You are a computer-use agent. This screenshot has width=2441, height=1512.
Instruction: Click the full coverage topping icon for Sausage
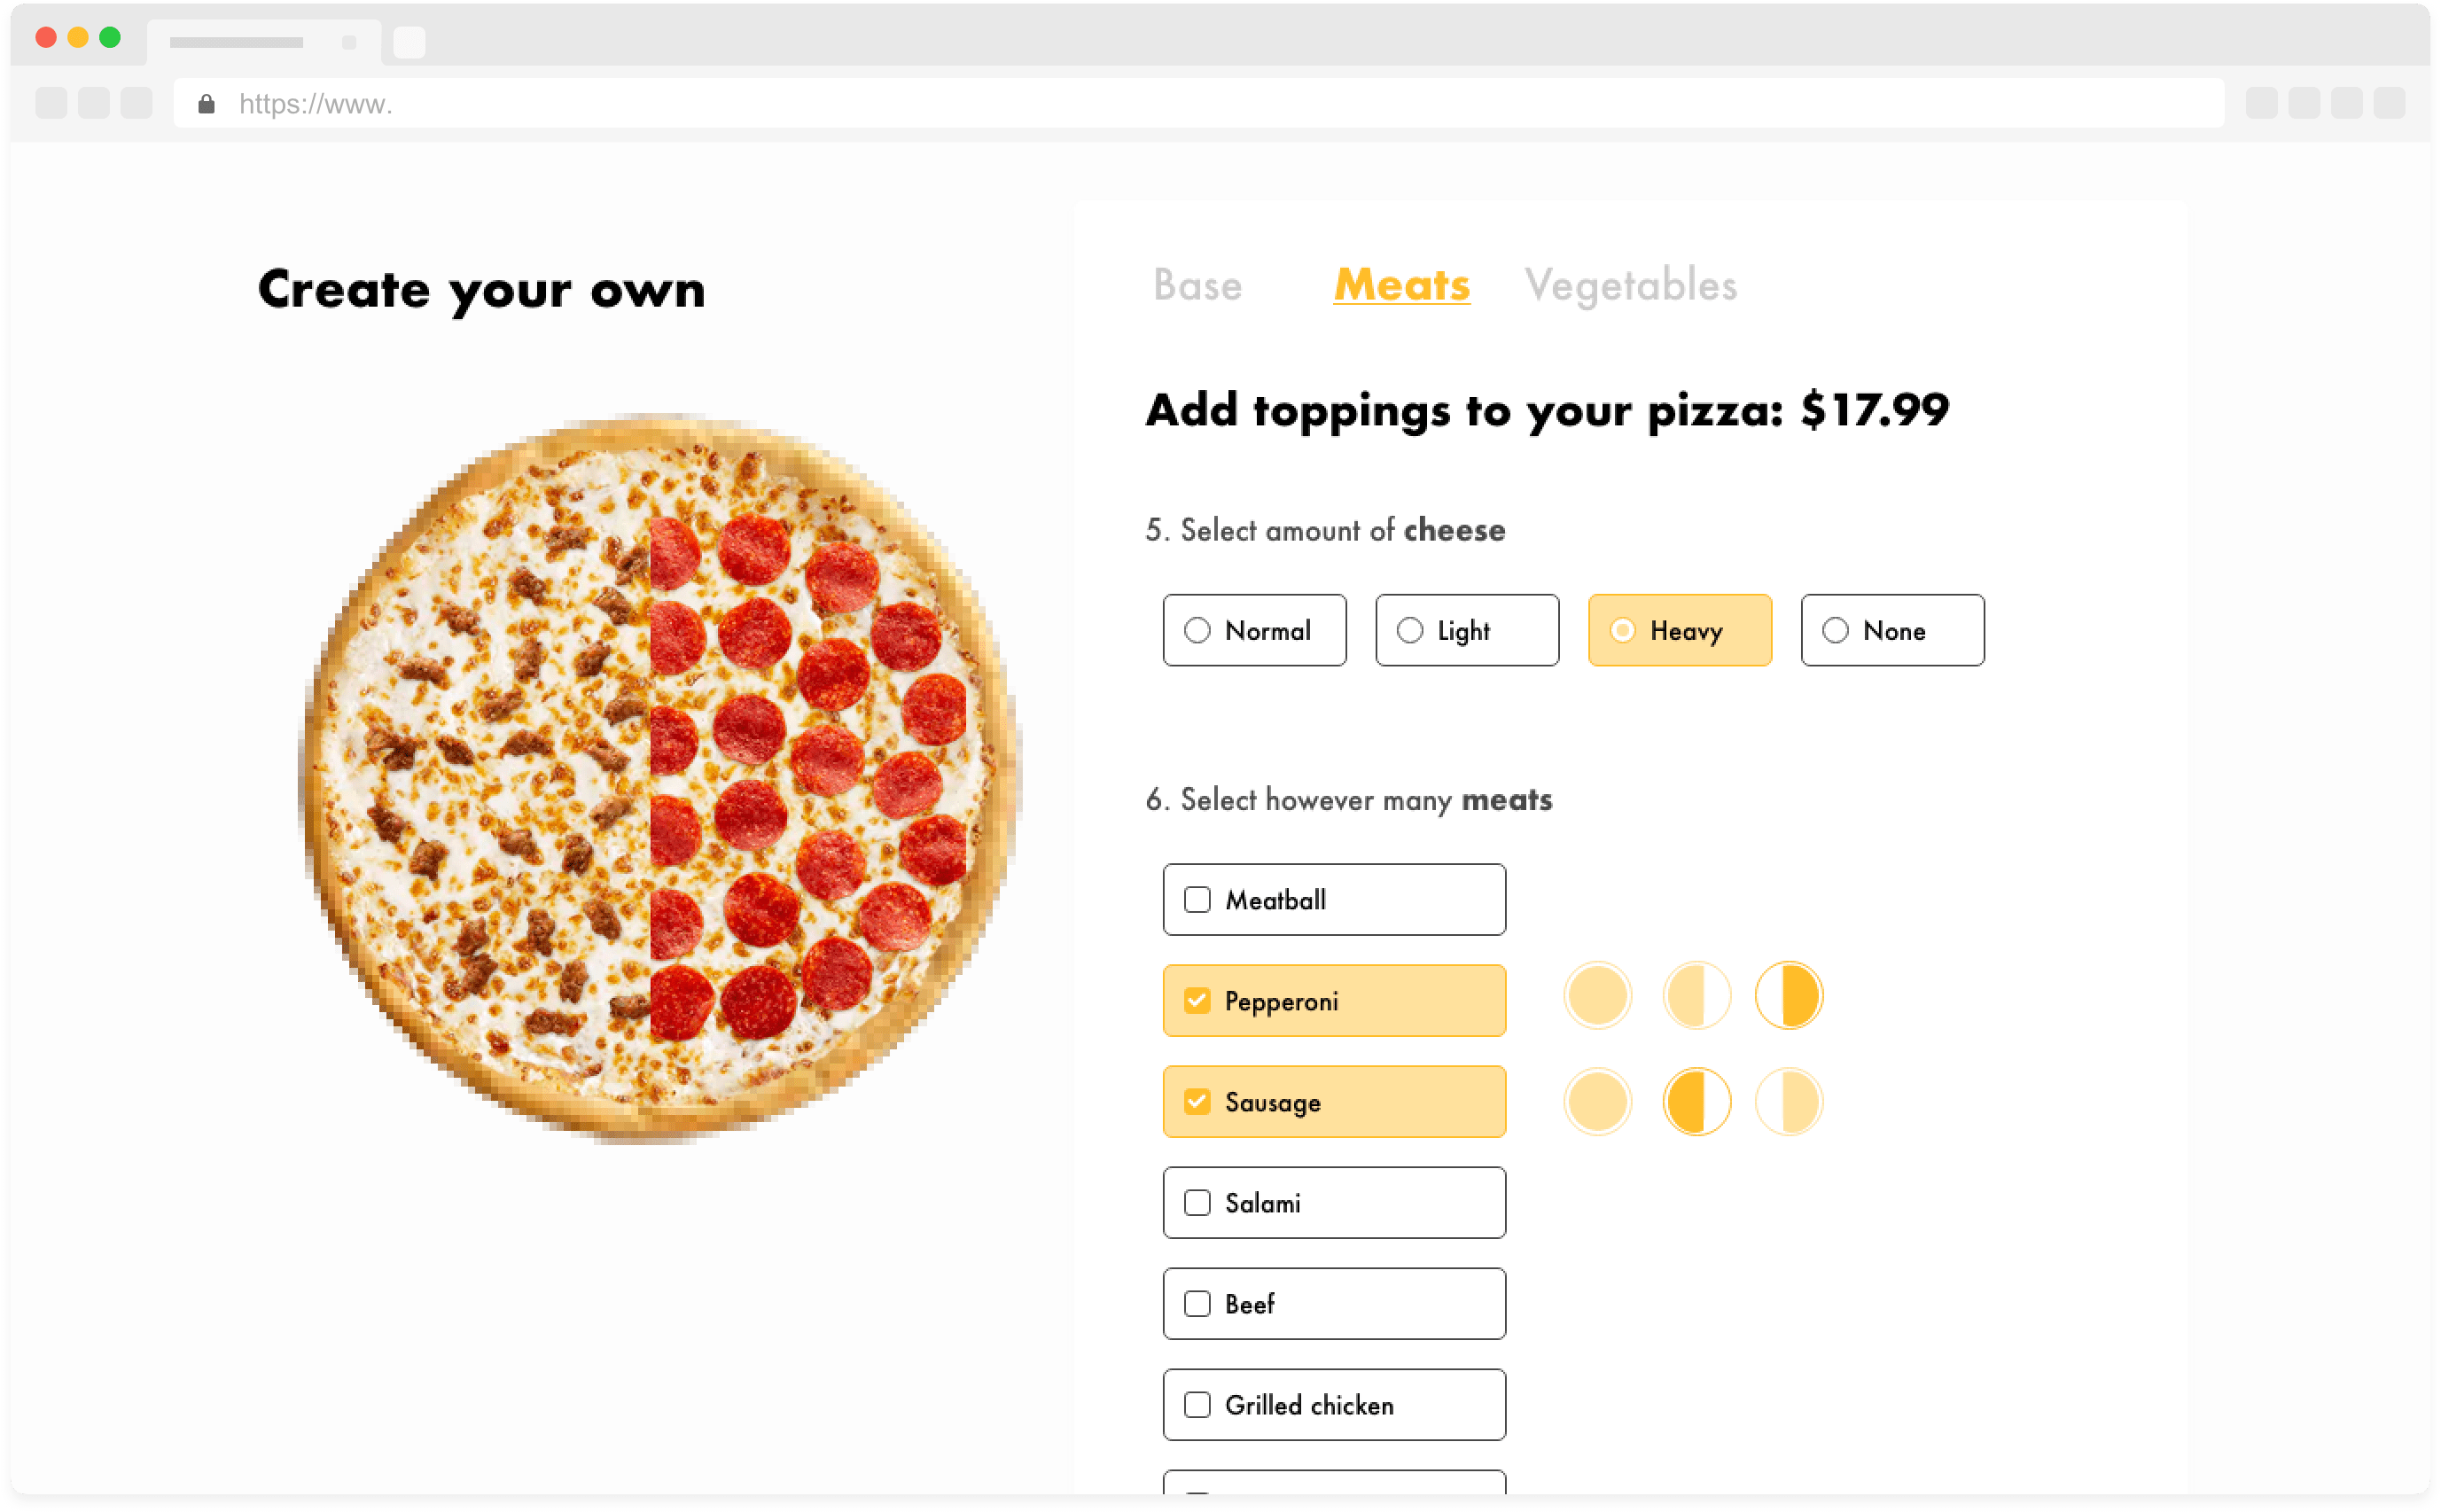tap(1597, 1101)
